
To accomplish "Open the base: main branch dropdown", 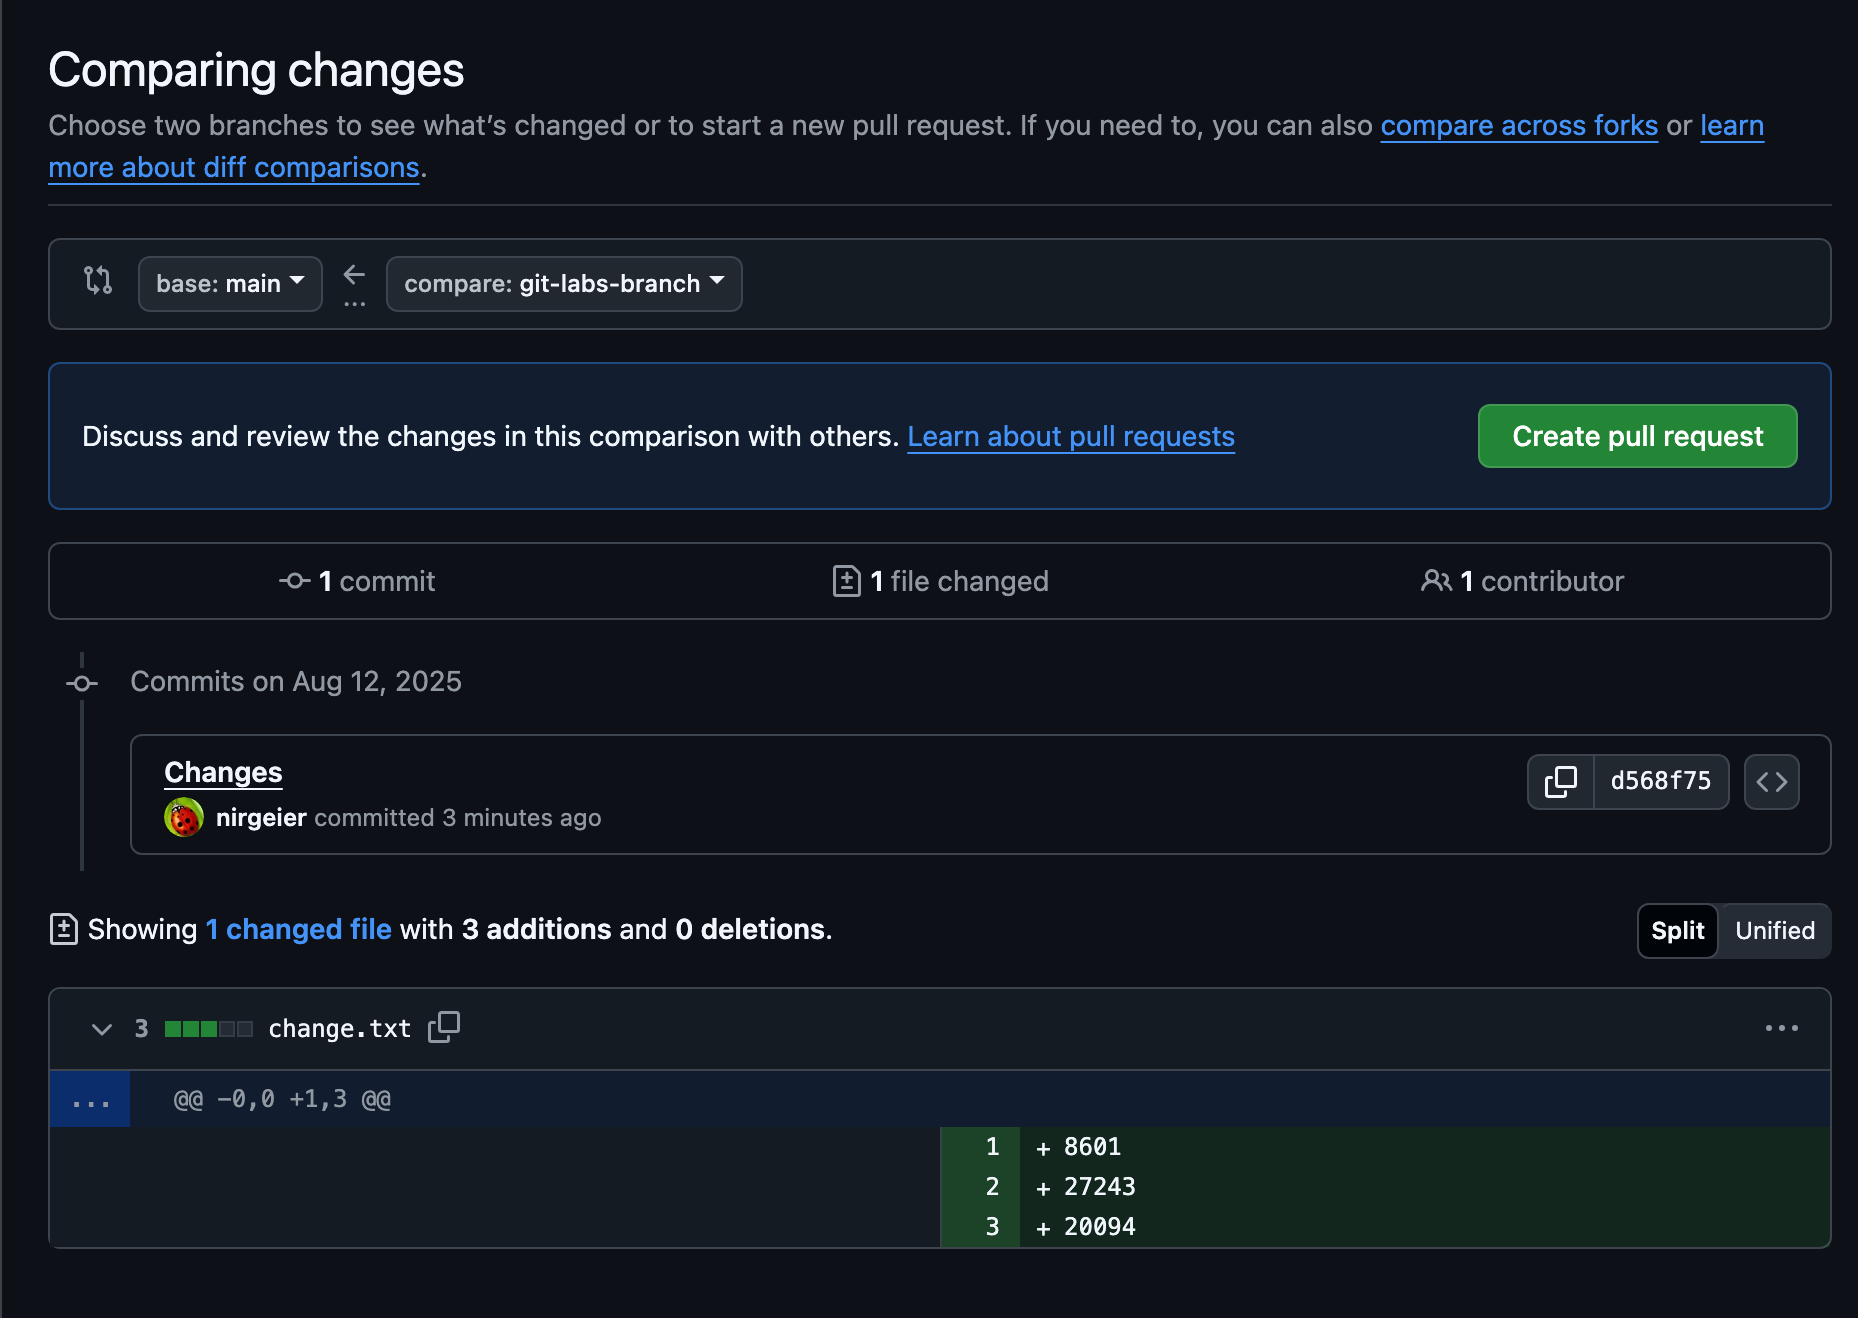I will pos(230,284).
